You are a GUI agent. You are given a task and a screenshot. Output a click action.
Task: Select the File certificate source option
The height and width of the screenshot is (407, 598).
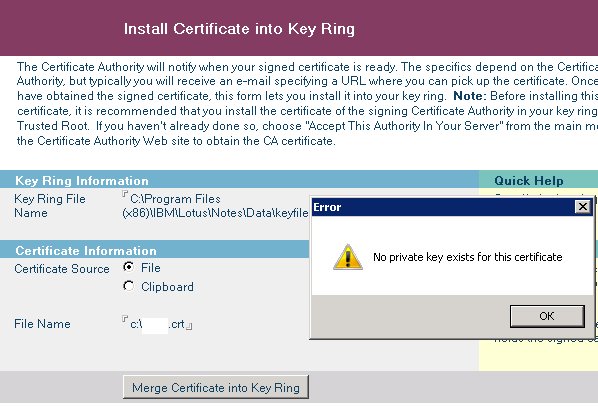(129, 267)
